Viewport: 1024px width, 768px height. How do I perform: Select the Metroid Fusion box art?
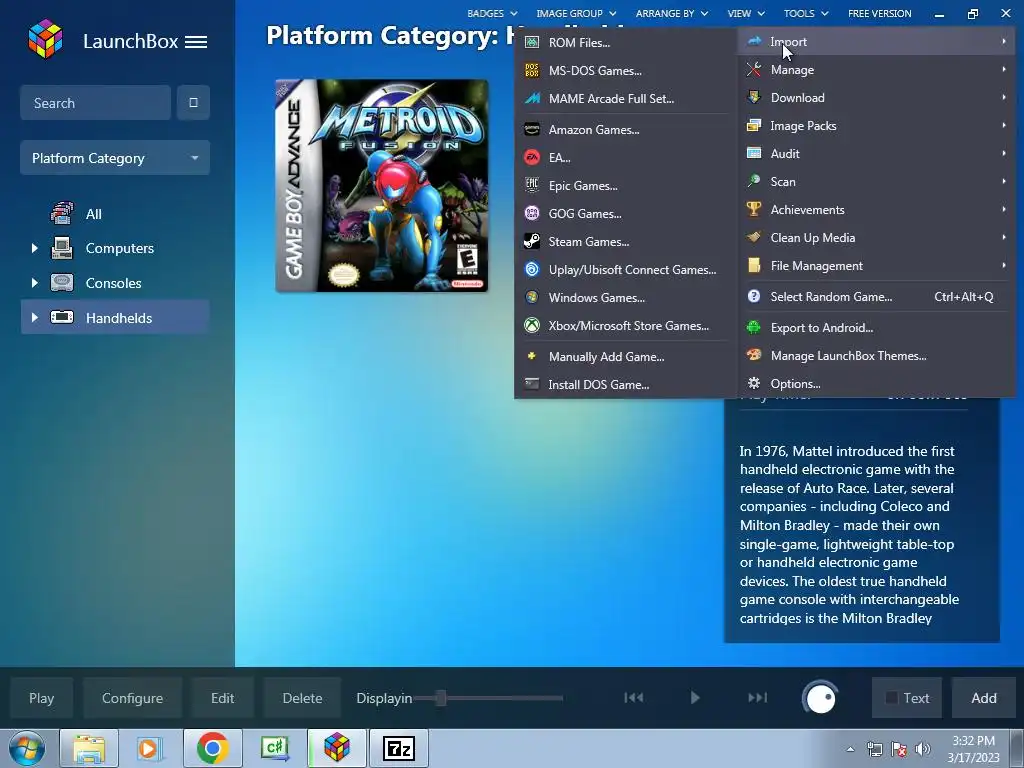point(381,185)
